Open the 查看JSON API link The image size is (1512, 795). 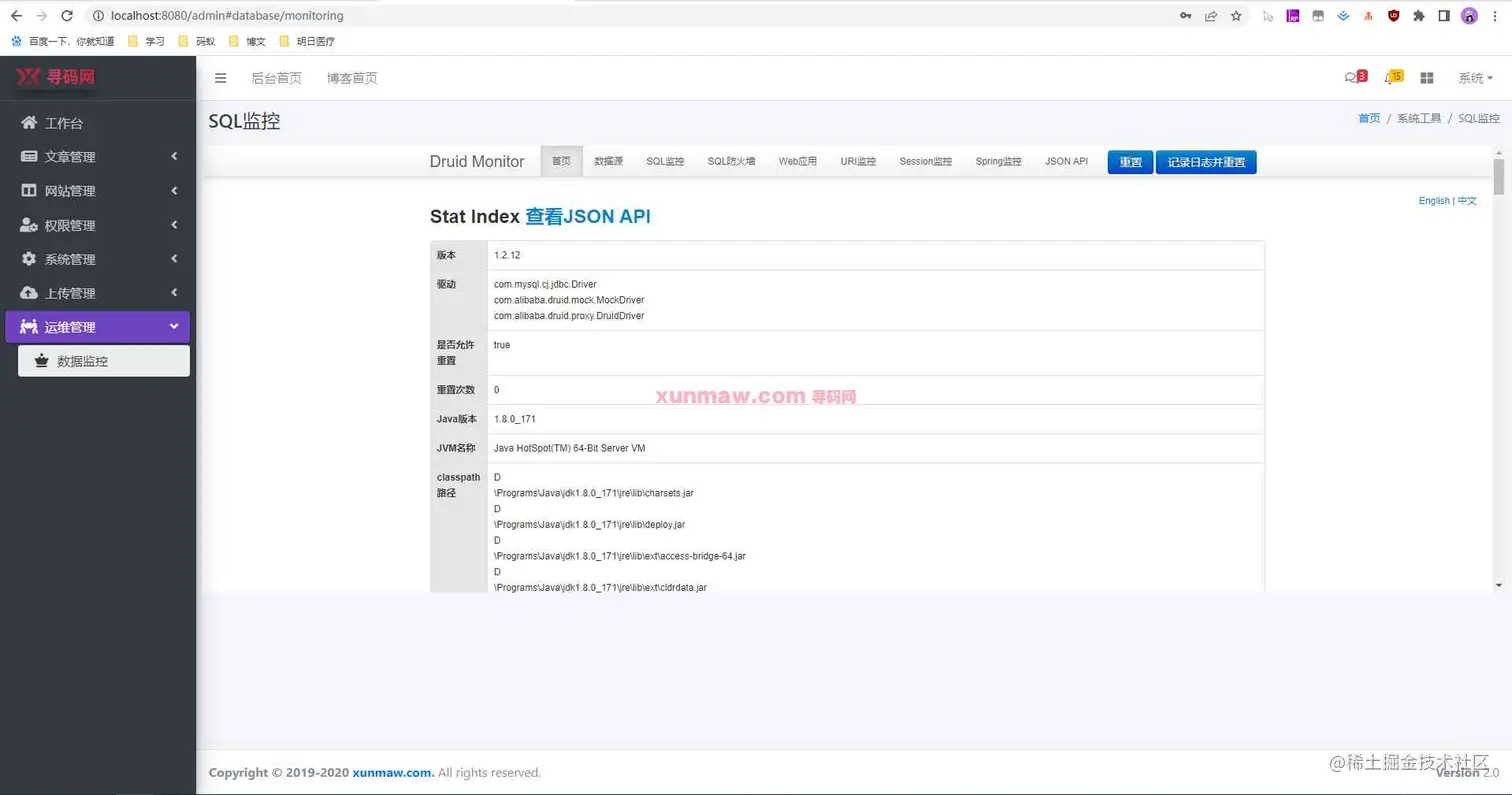point(588,216)
